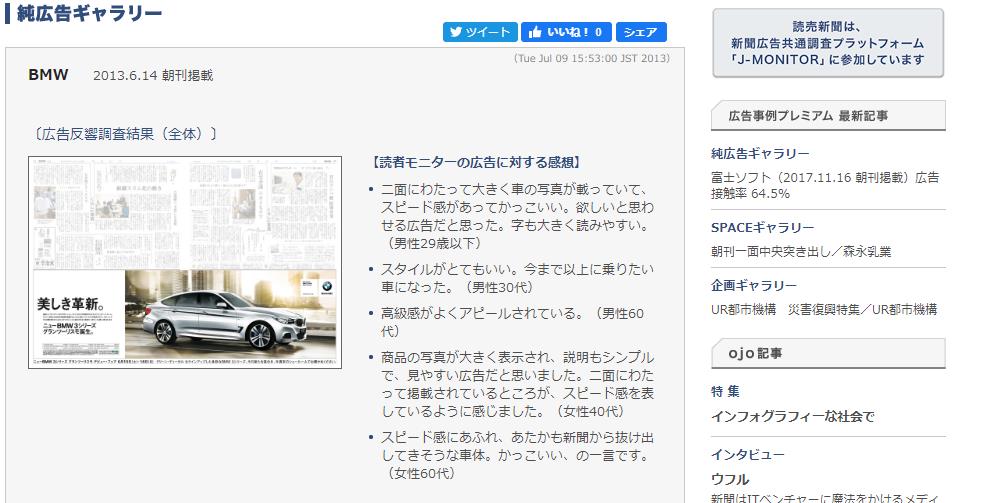The image size is (985, 503).
Task: Select the comment スタイルがとてもいい
Action: pos(517,278)
